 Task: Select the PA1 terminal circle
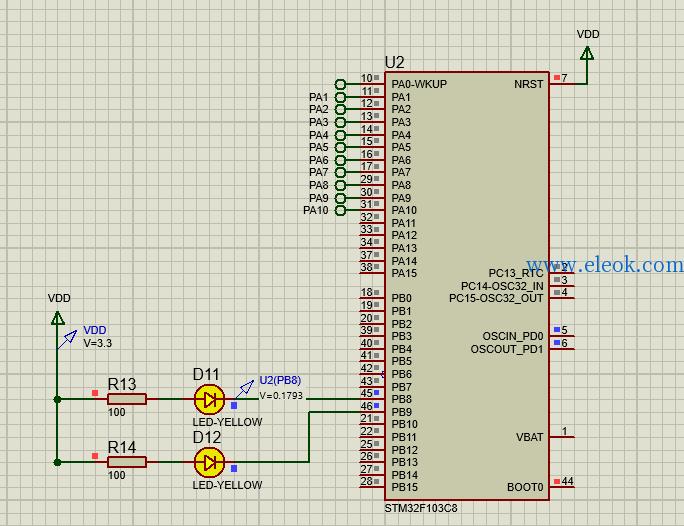(x=340, y=97)
